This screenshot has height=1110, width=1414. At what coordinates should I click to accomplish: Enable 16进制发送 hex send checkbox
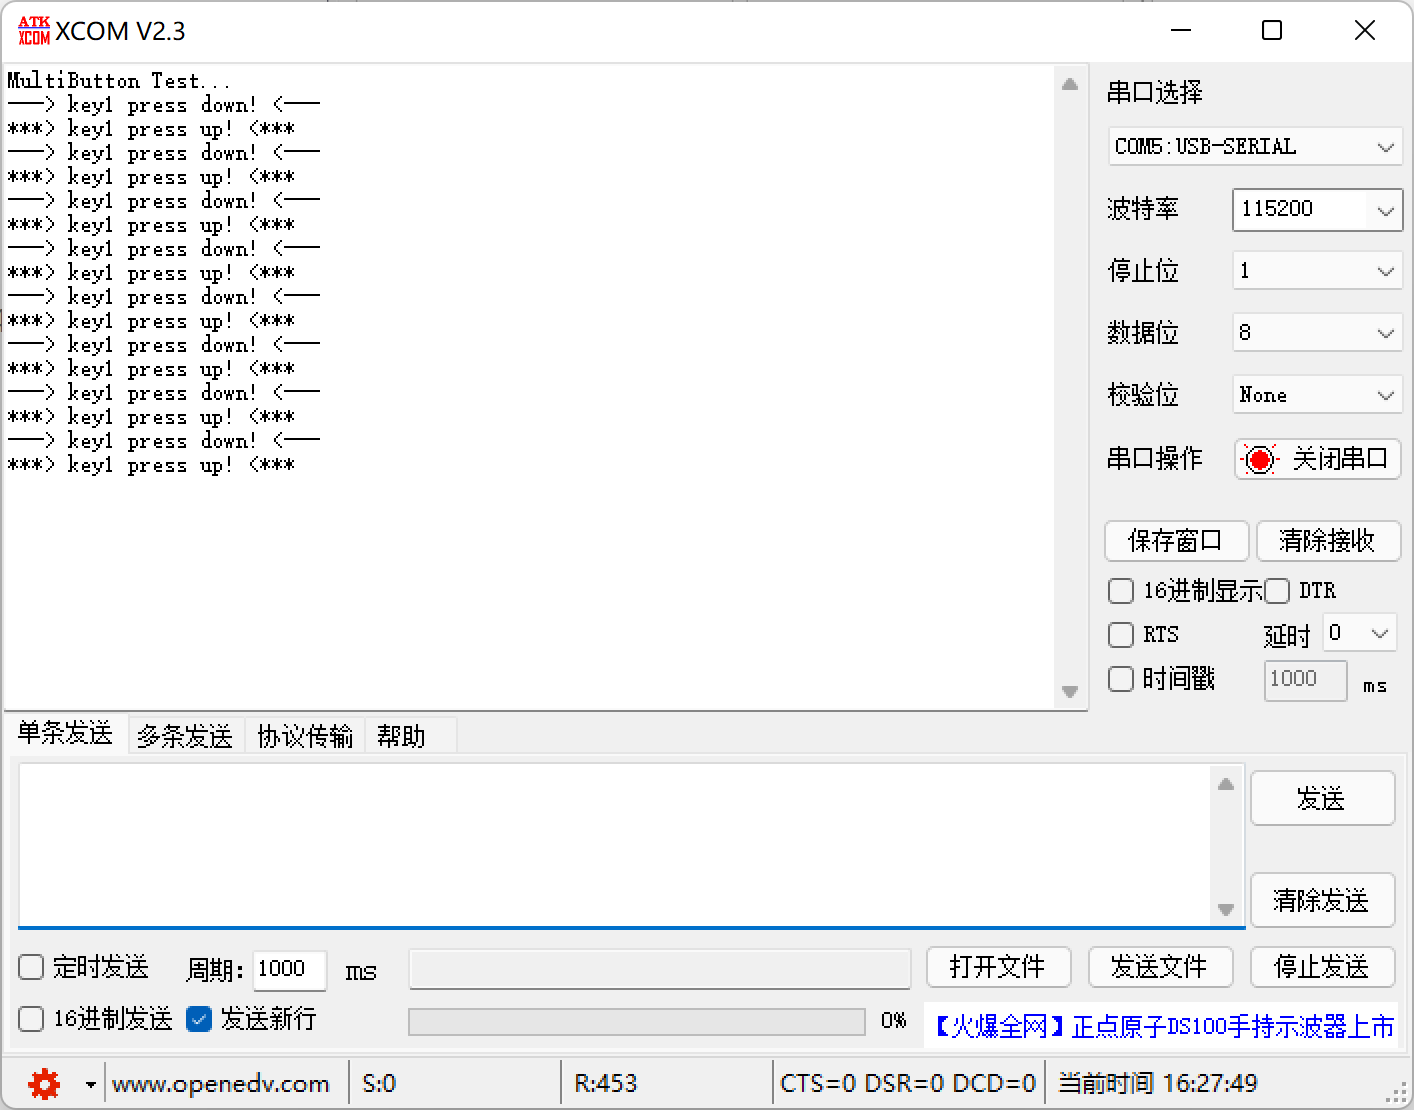tap(31, 1019)
